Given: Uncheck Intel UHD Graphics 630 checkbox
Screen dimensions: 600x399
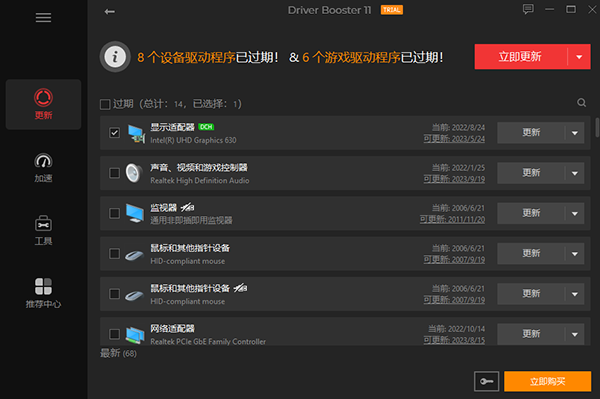Looking at the screenshot, I should tap(114, 133).
